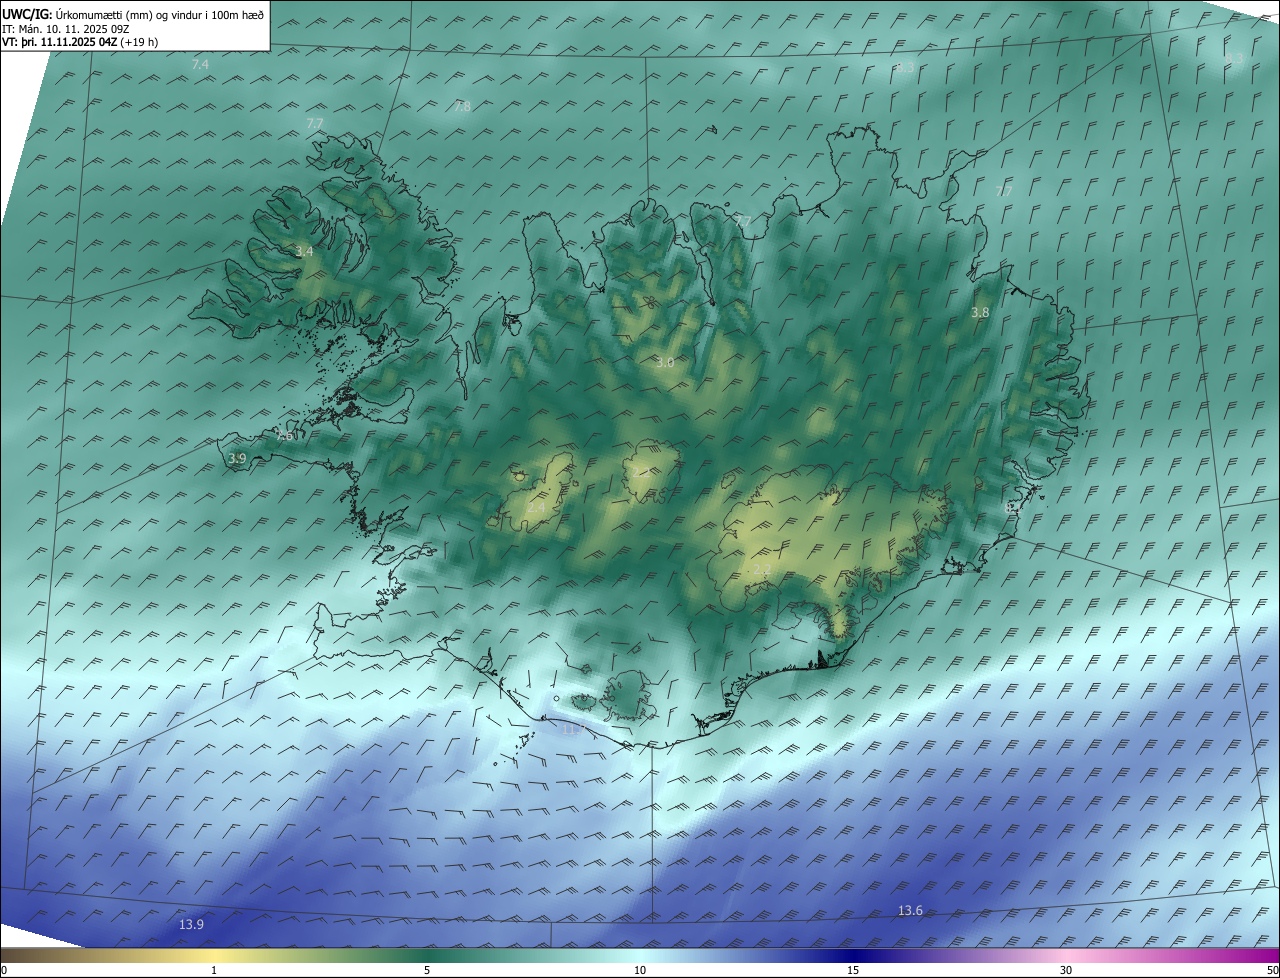Pick the '15' tick on the color scale

(853, 970)
